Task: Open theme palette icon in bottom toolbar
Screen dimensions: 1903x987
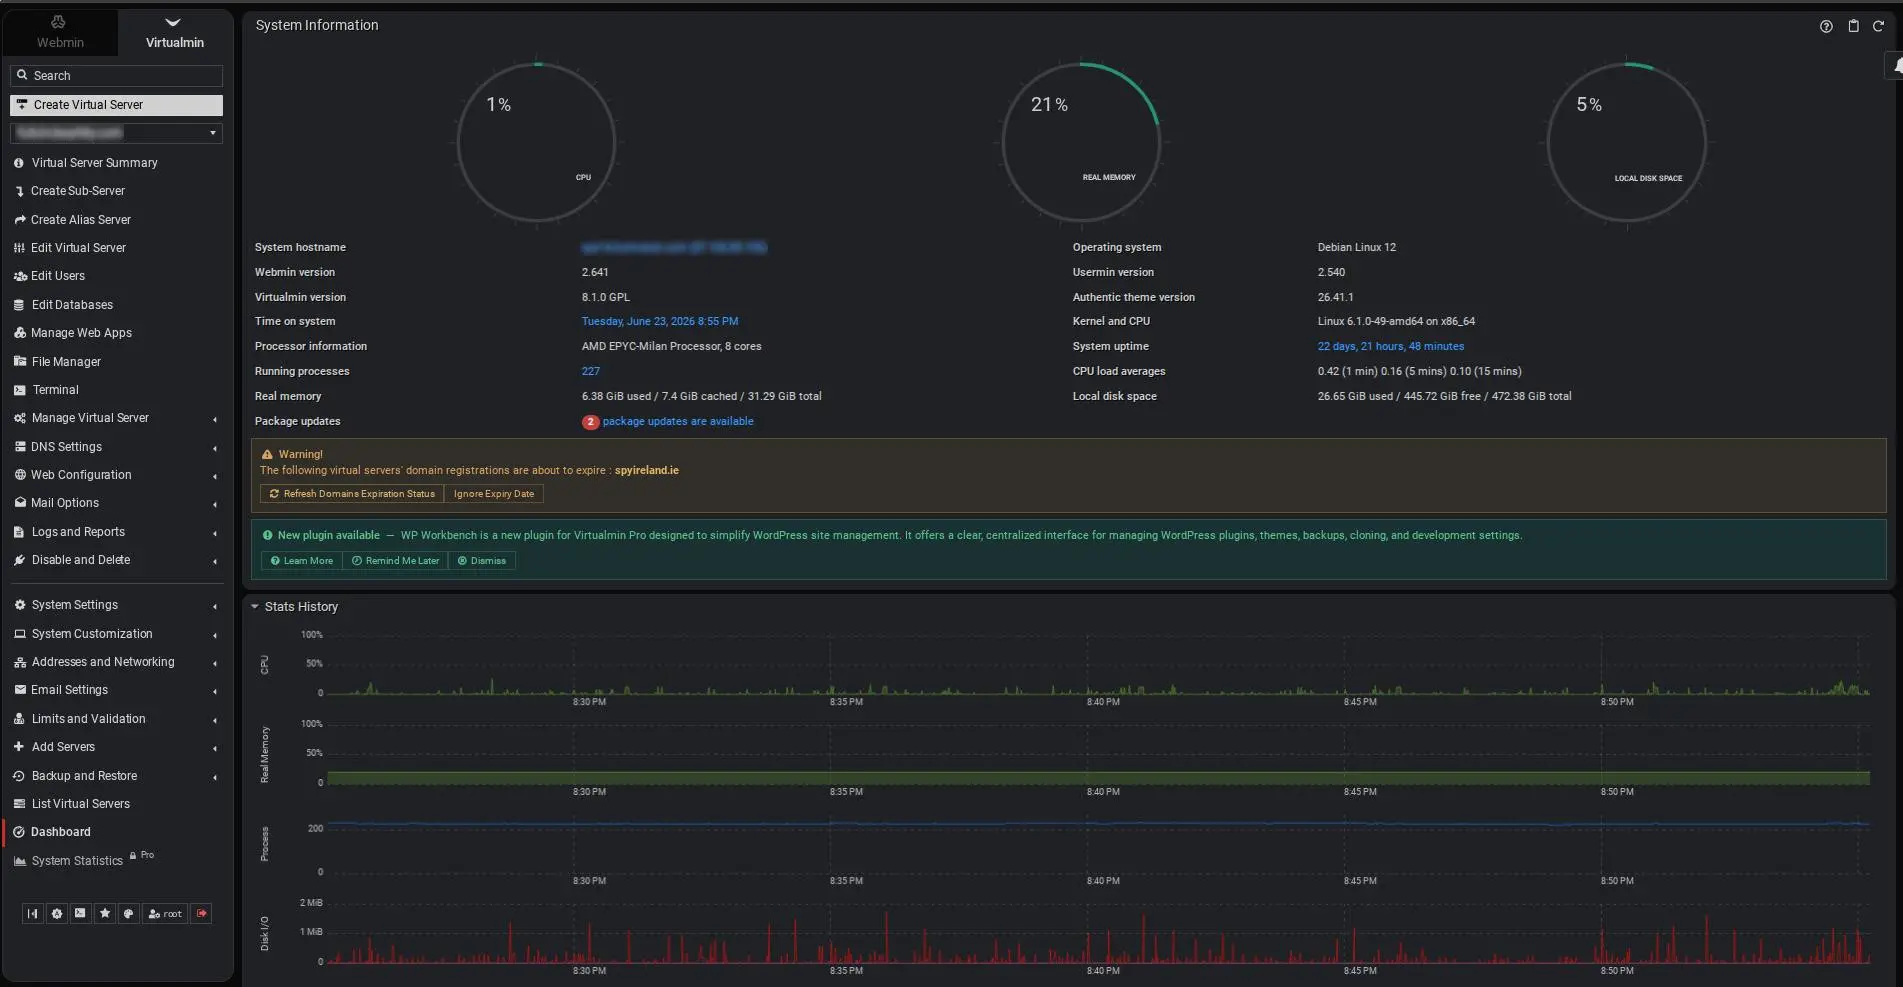Action: [x=129, y=913]
